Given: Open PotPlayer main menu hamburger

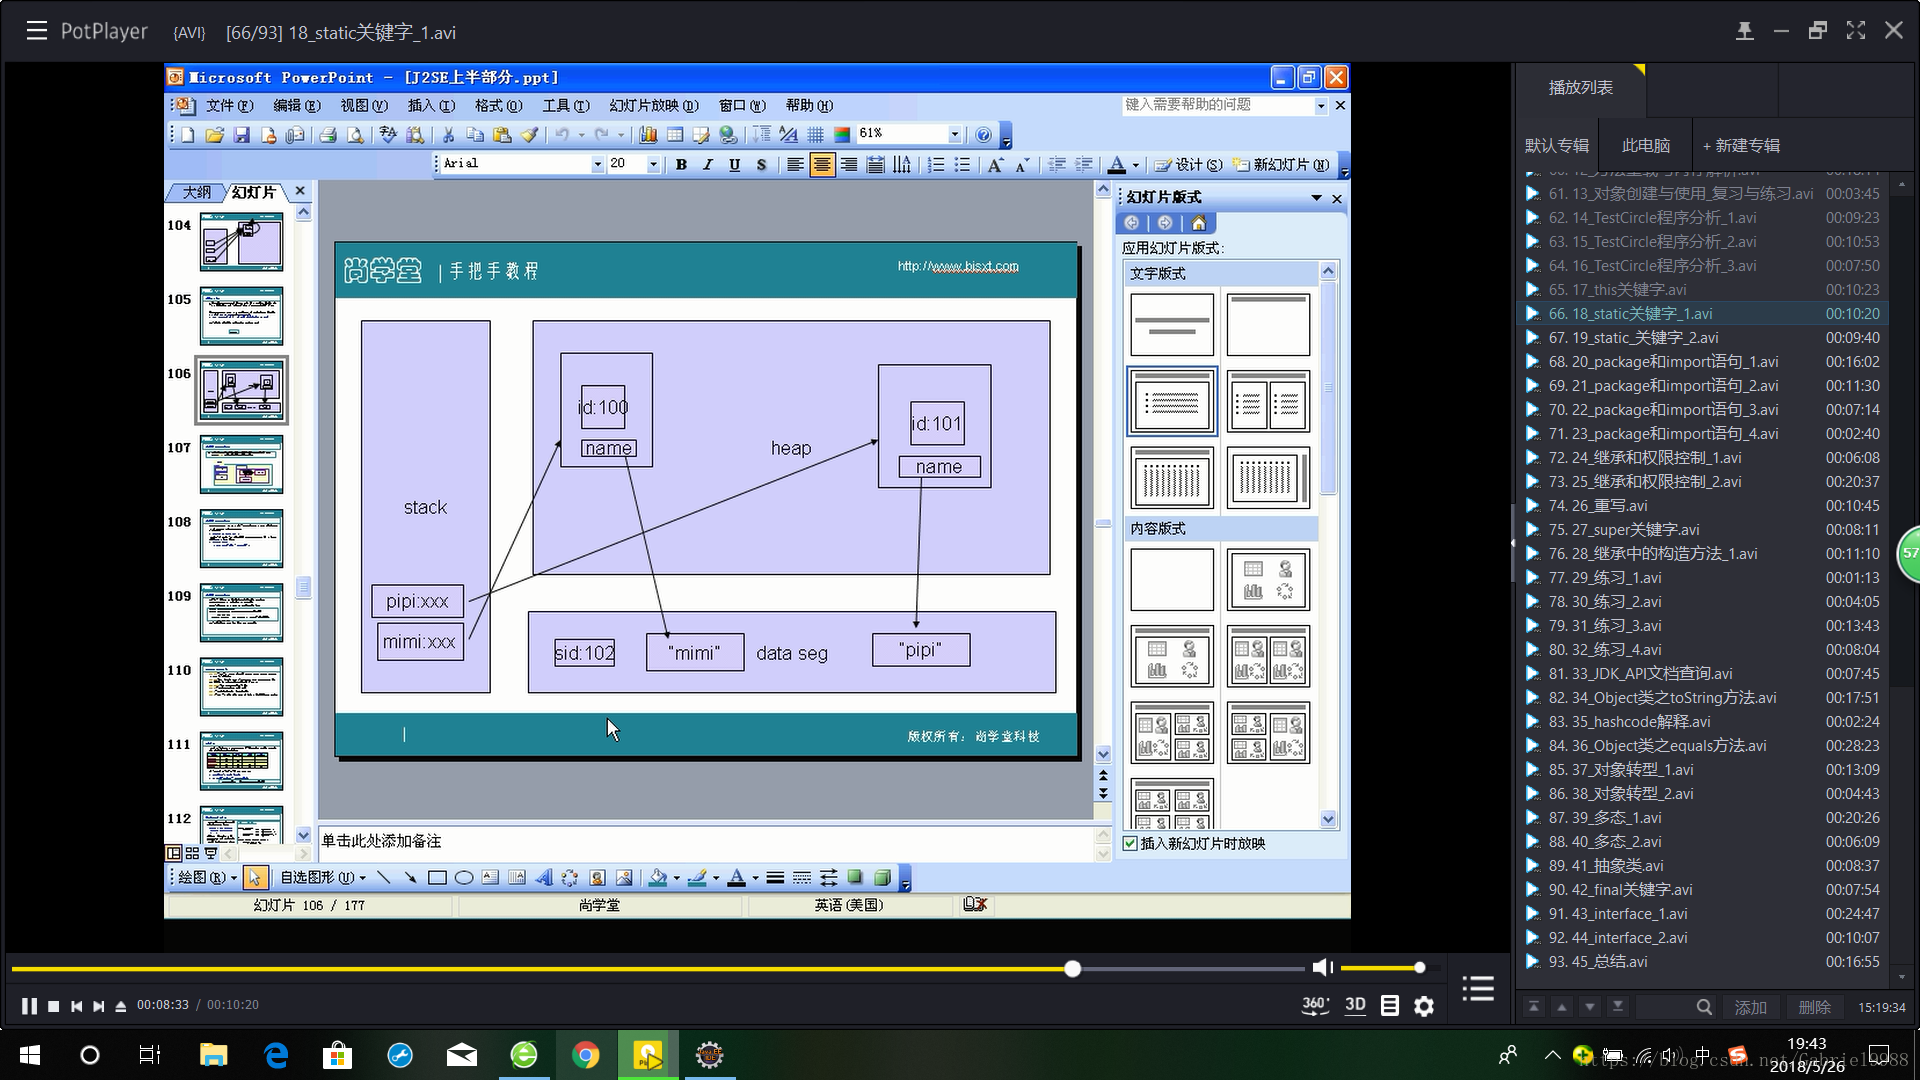Looking at the screenshot, I should tap(37, 31).
